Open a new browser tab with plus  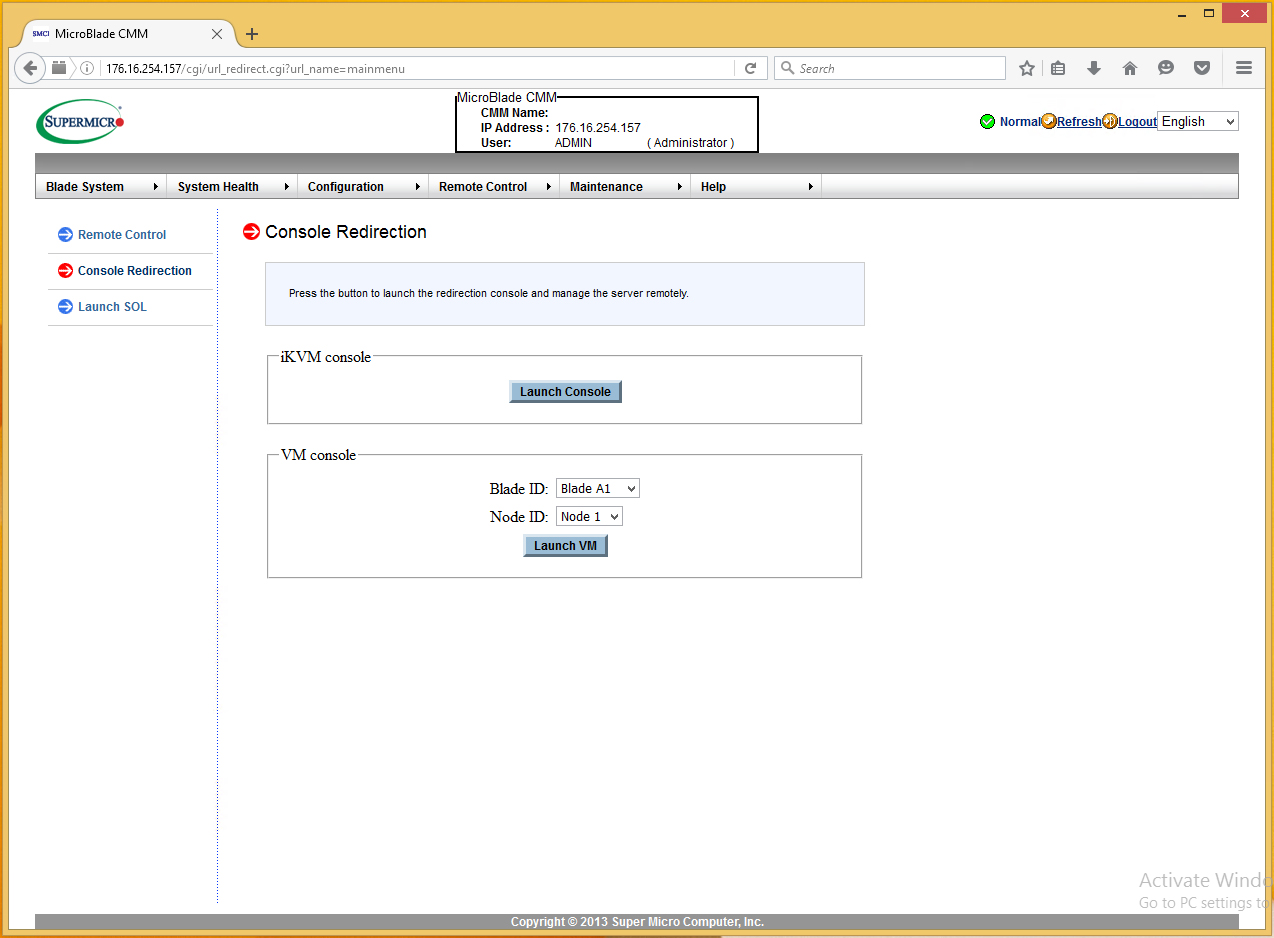252,34
